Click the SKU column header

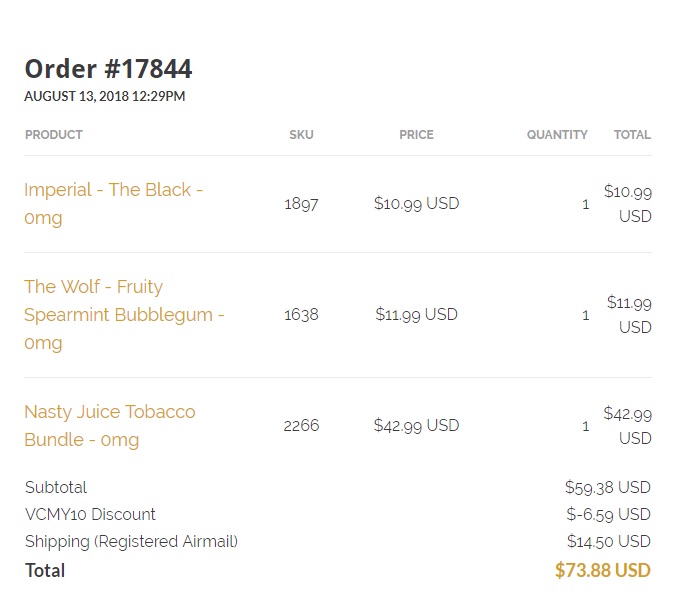301,135
